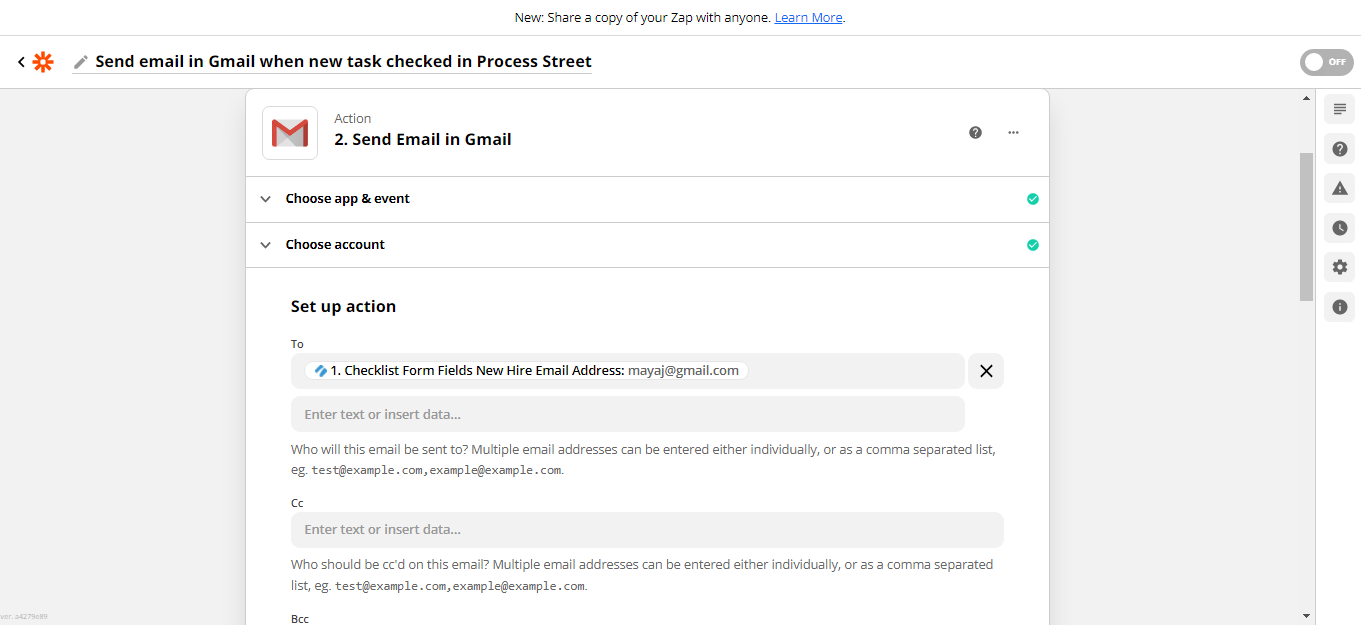
Task: Follow the Learn More link
Action: click(808, 18)
